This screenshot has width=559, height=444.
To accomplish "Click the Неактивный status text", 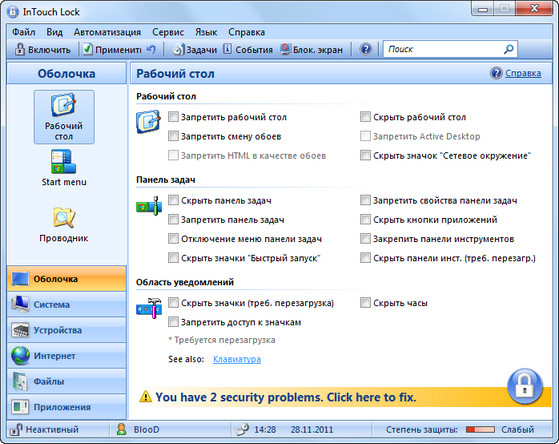I will tap(52, 429).
